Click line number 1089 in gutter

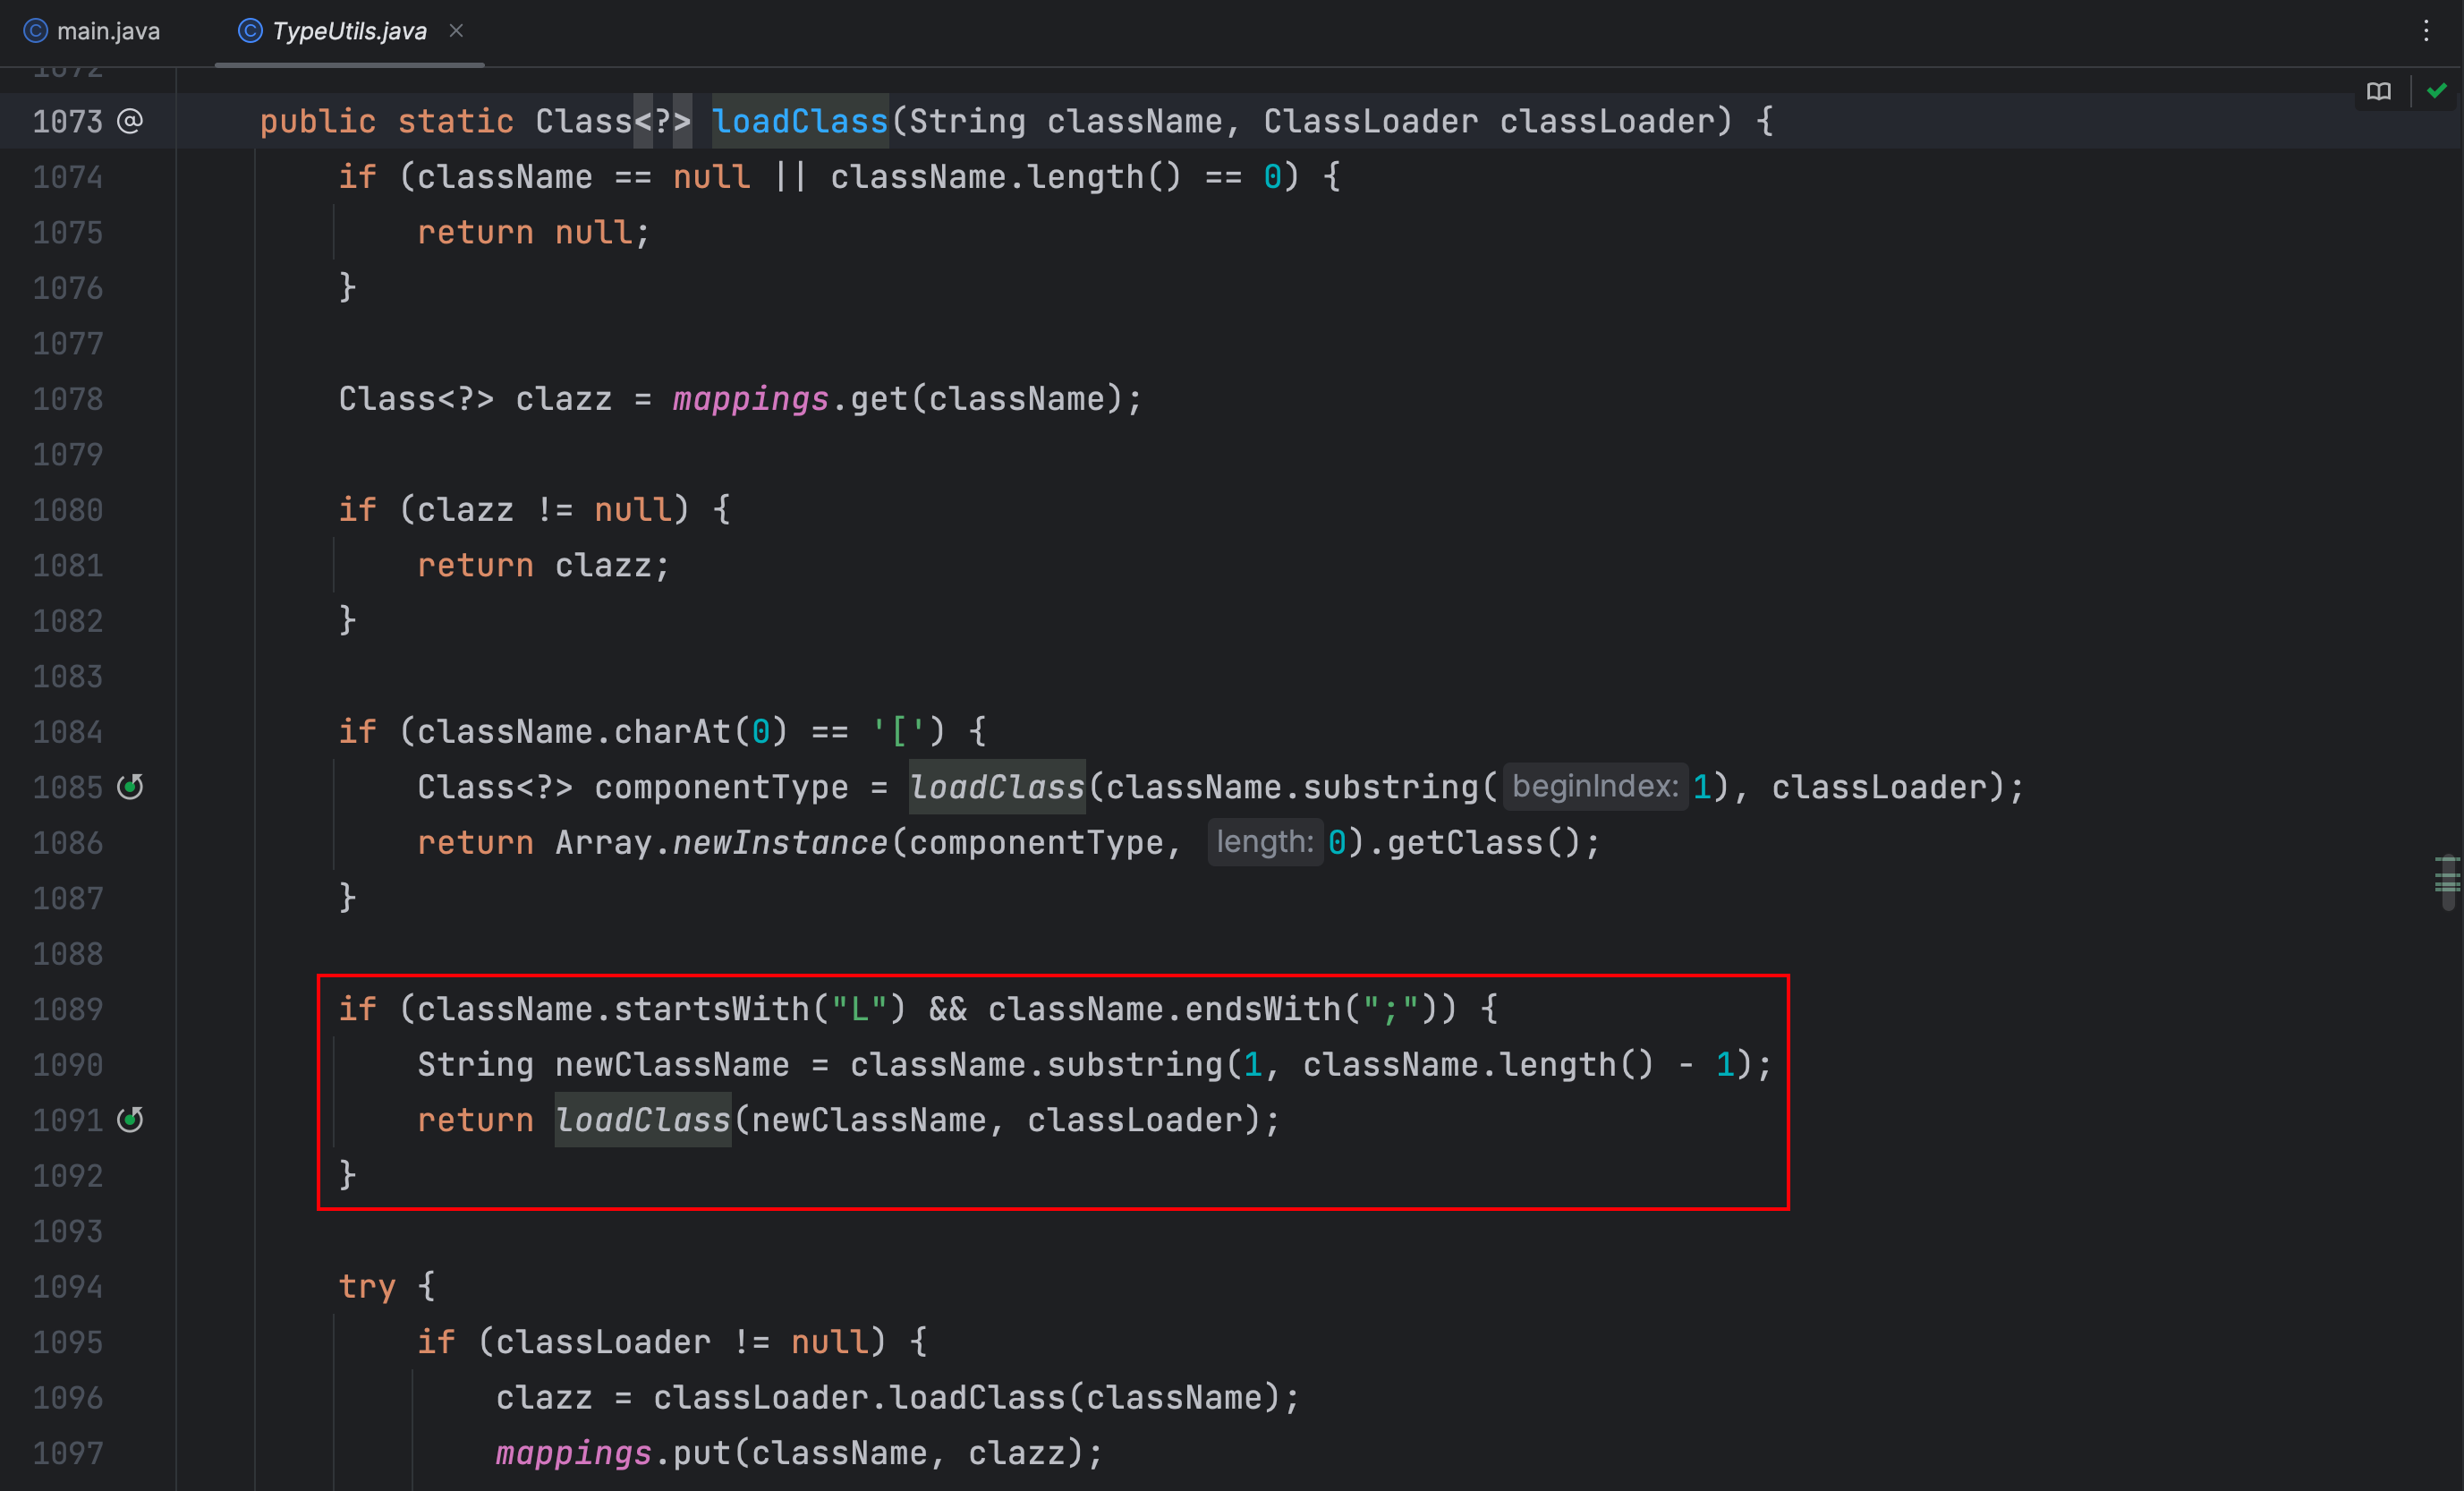[x=68, y=1009]
